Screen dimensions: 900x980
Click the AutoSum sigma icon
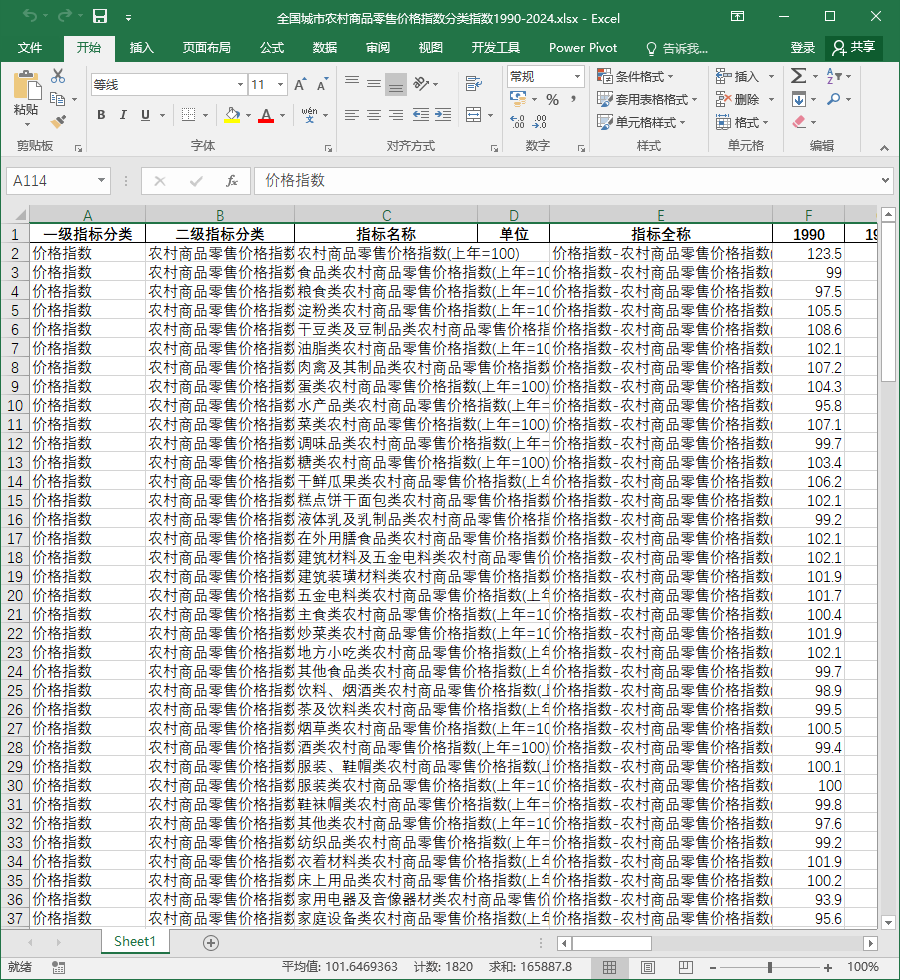(x=798, y=76)
